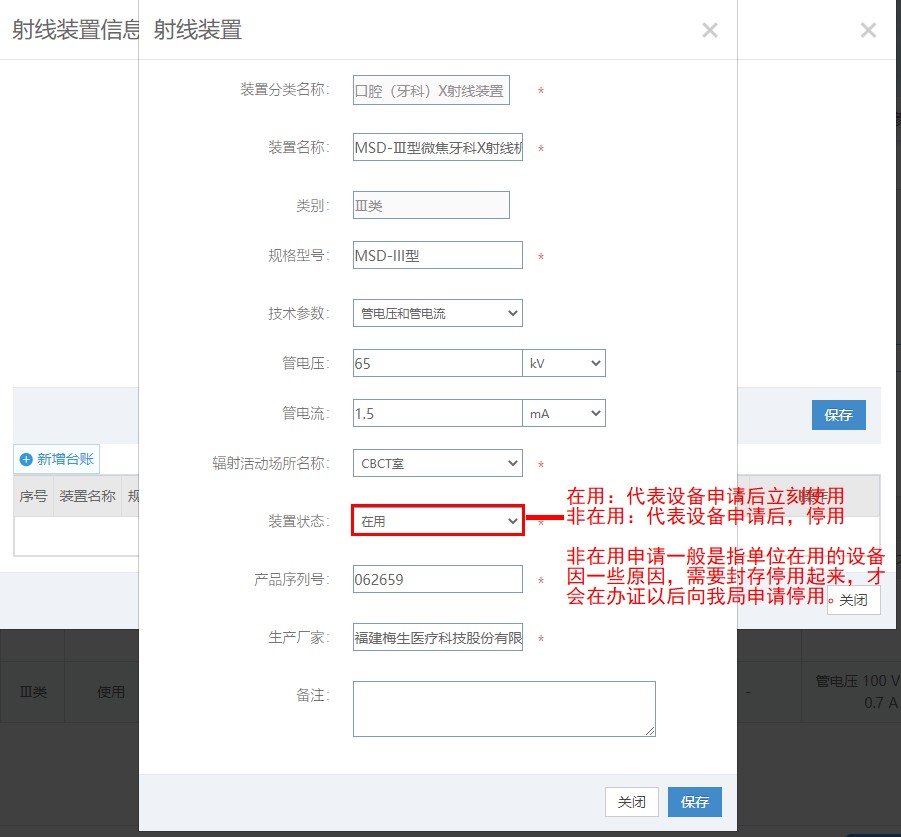Screen dimensions: 901x837
Task: Open the 装置状态 dropdown showing 在用
Action: pos(437,520)
